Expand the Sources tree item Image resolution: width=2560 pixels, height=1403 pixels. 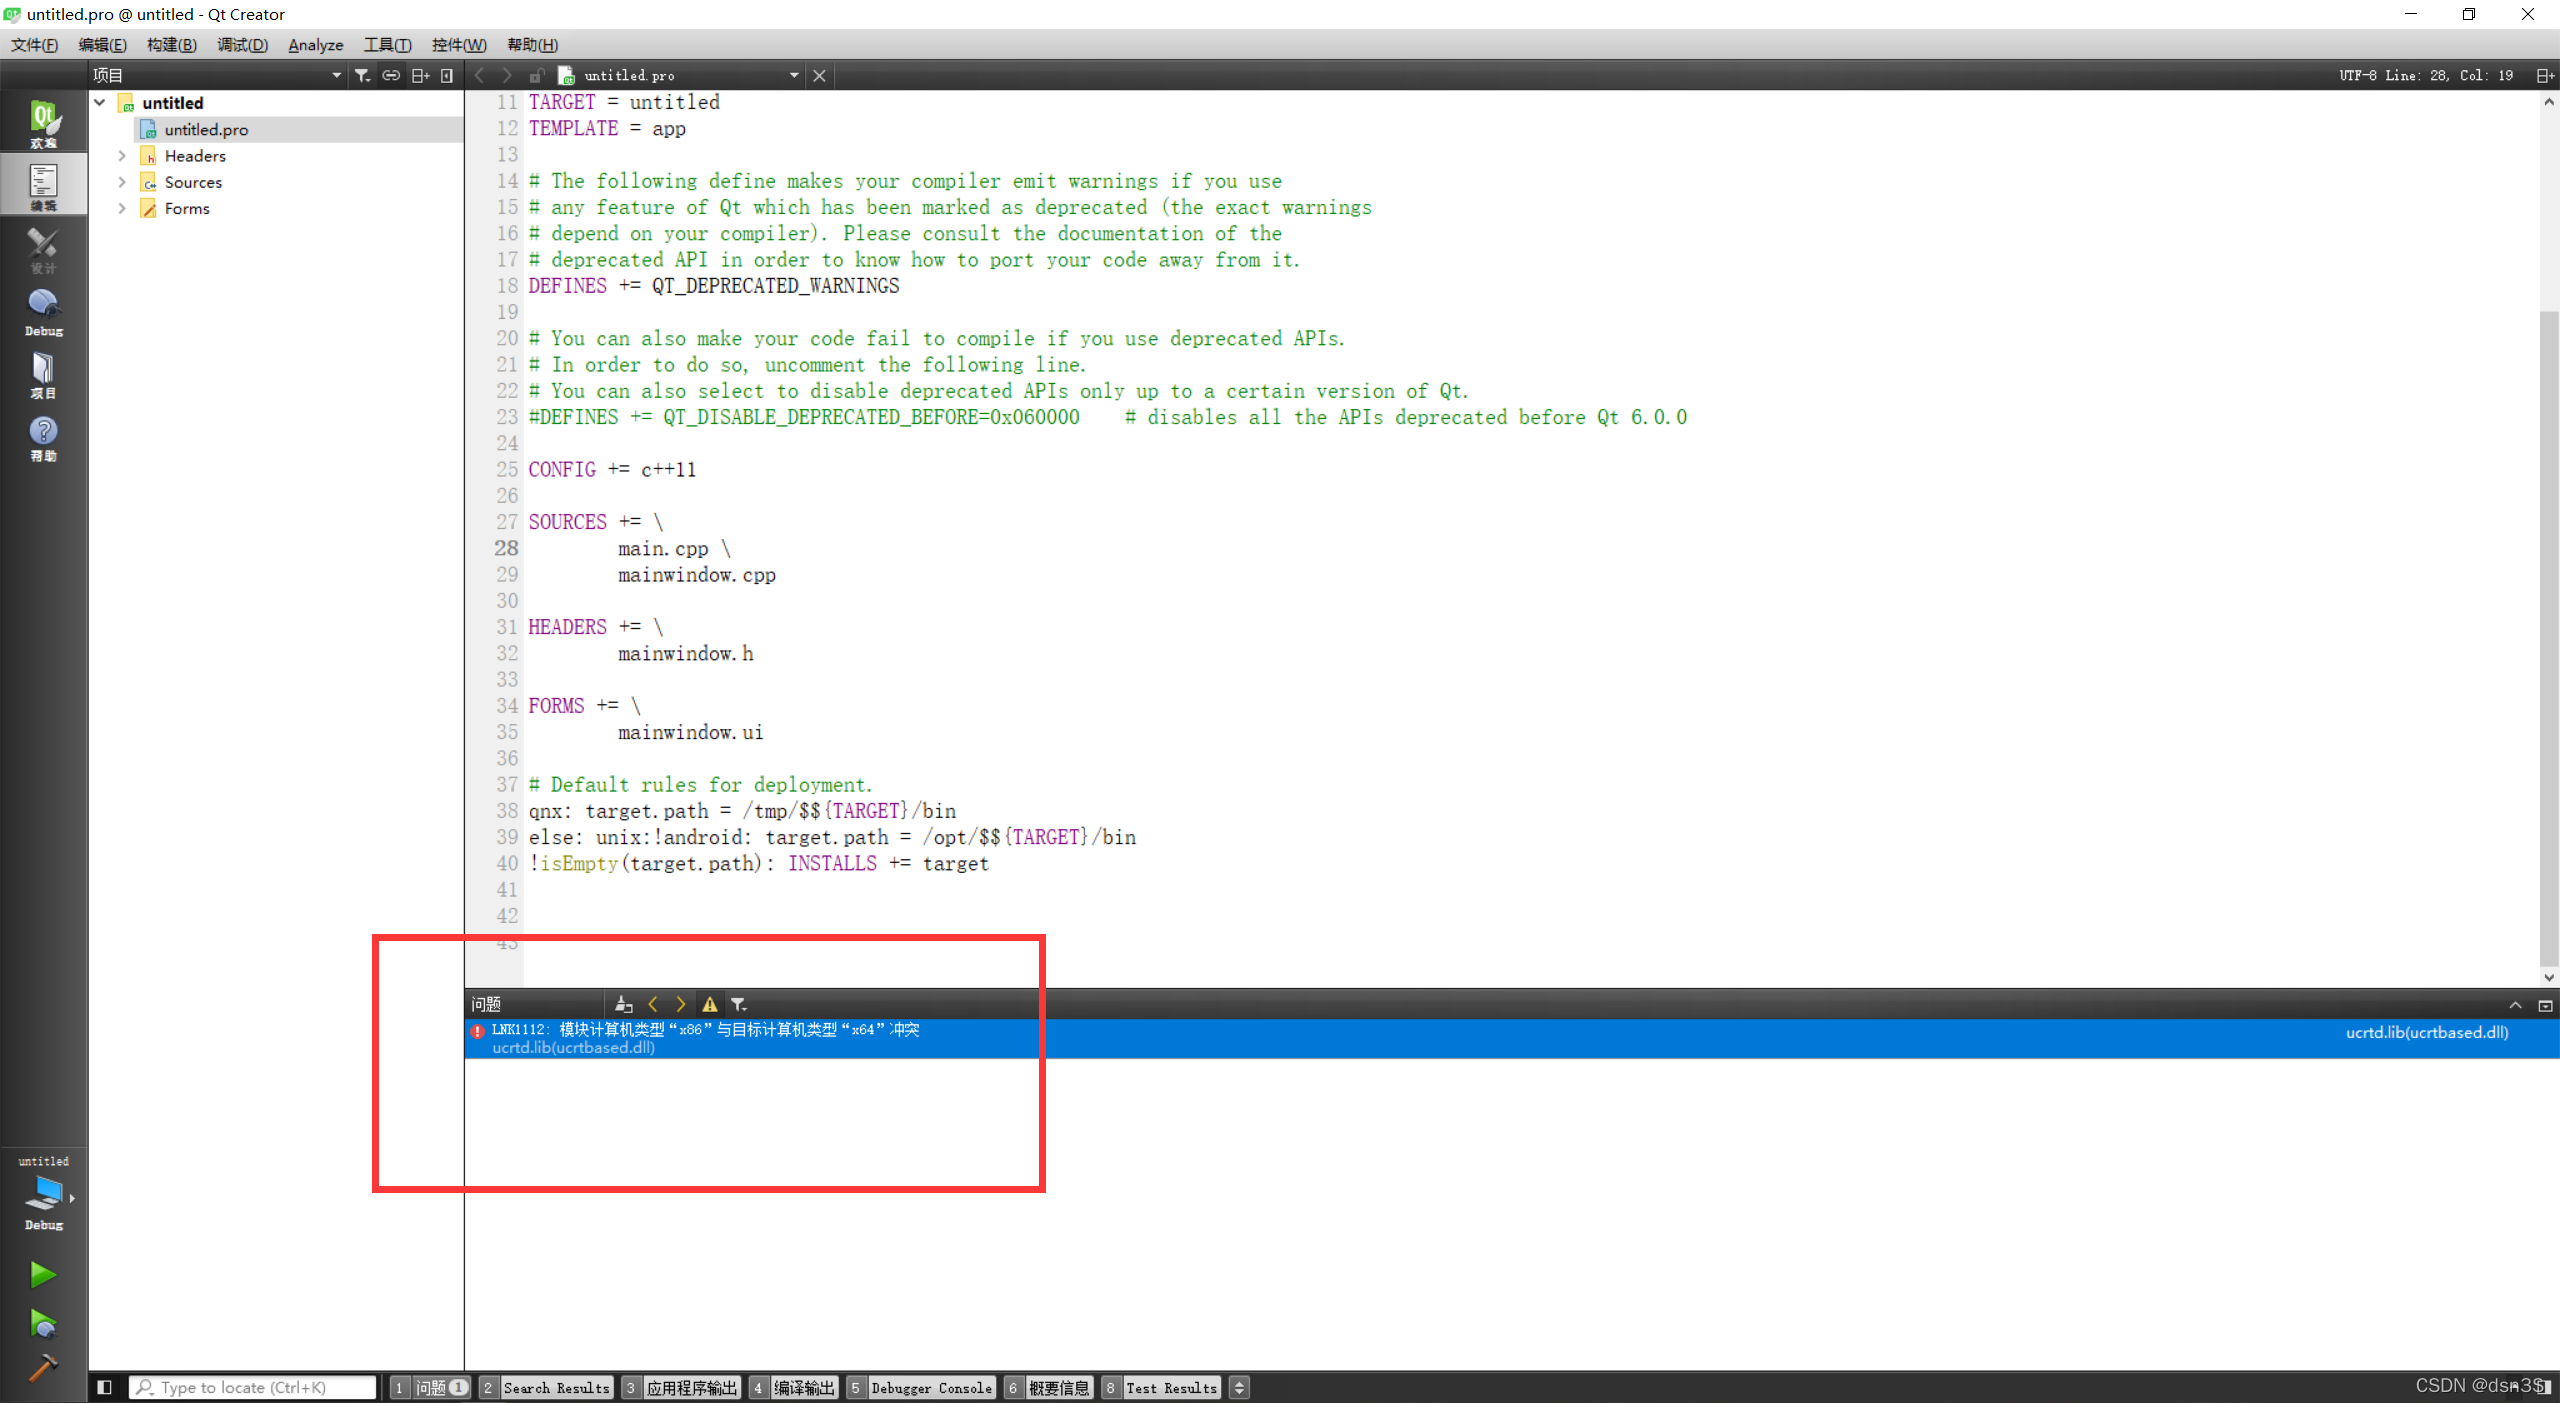tap(123, 181)
